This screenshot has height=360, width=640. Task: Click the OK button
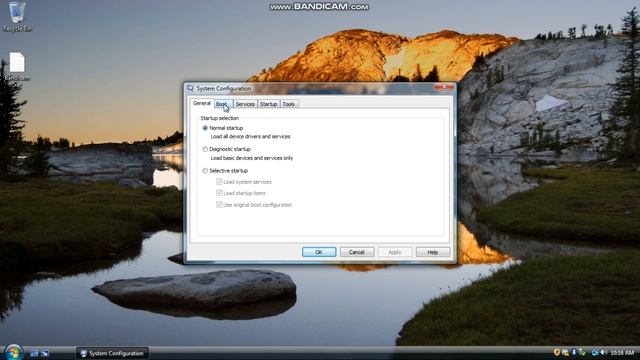pos(319,252)
